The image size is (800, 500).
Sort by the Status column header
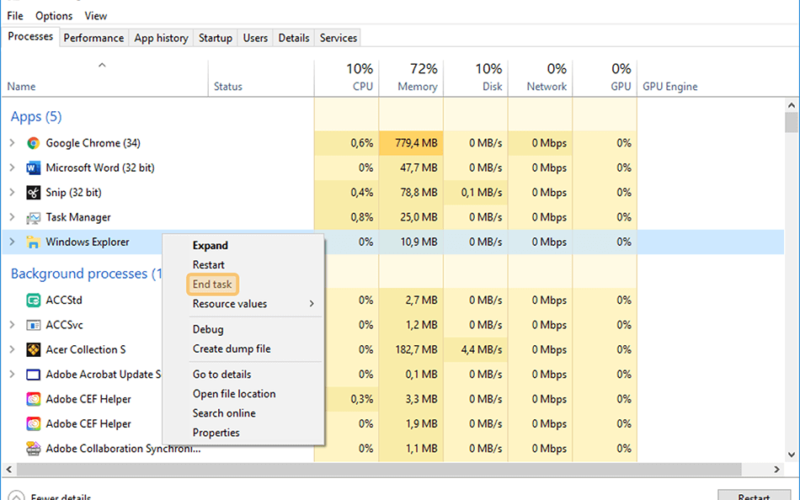click(x=261, y=78)
